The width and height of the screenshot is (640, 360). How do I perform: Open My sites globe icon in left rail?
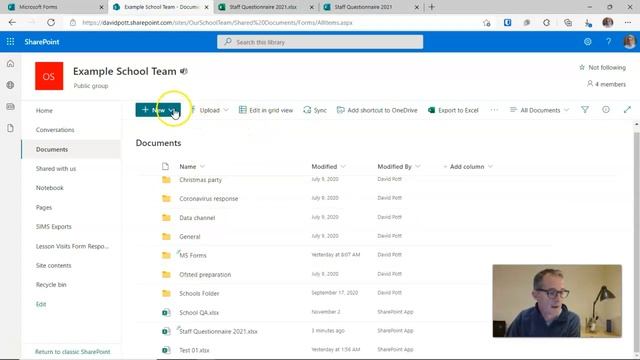pos(11,85)
